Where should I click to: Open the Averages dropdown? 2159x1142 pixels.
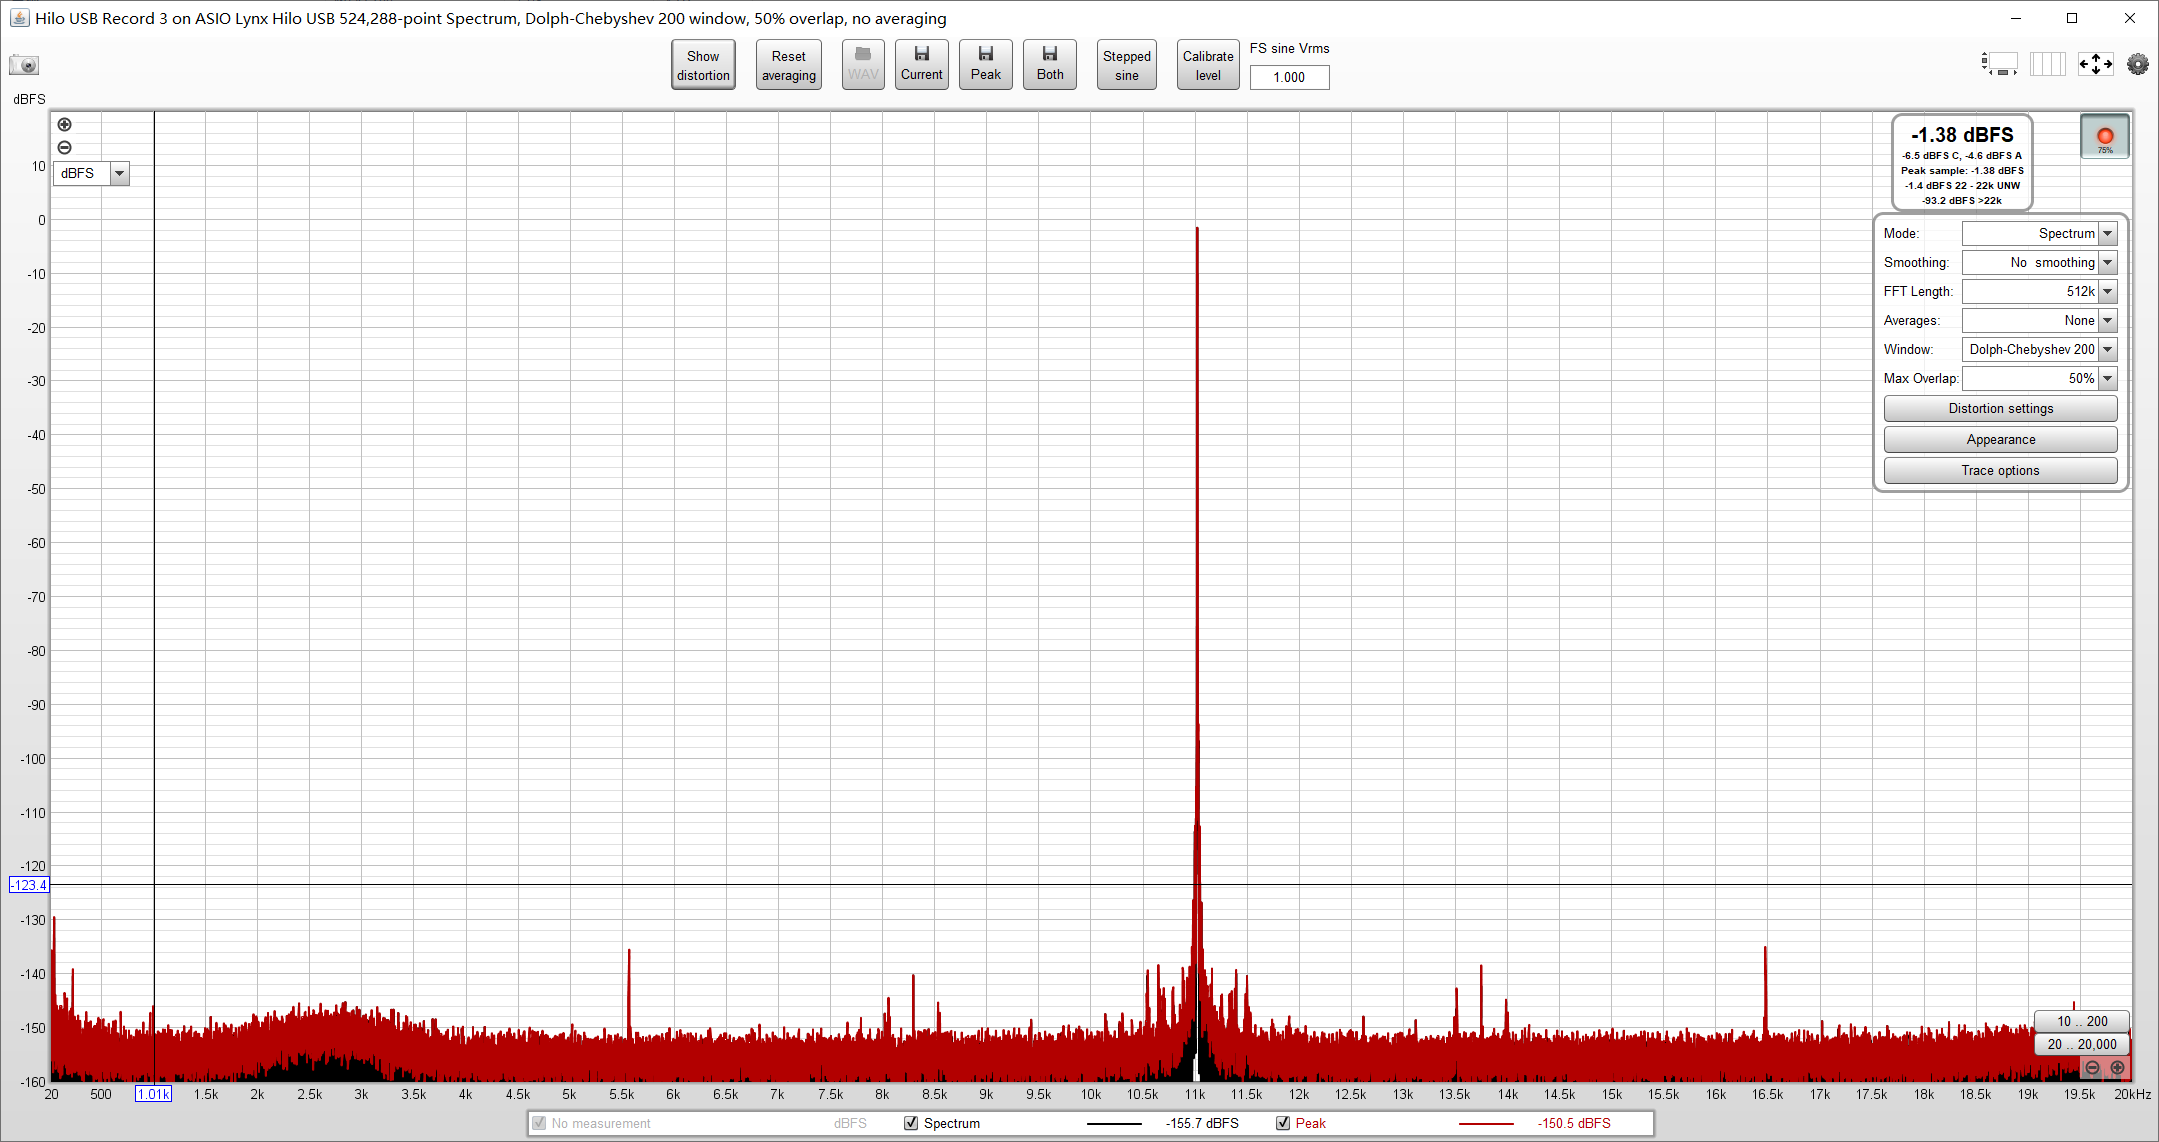(2107, 321)
